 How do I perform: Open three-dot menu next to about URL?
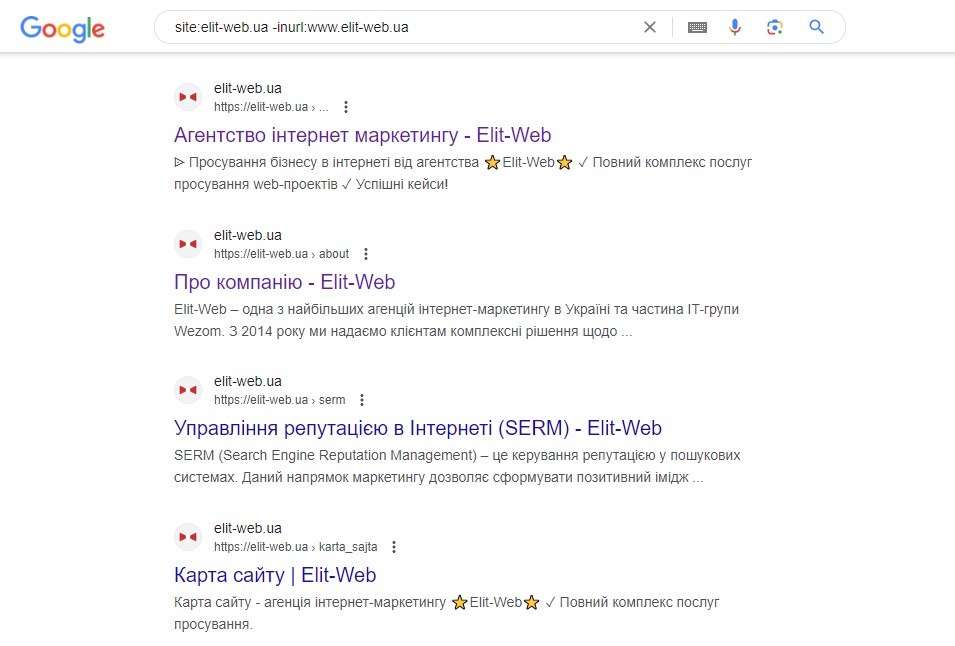click(x=366, y=254)
